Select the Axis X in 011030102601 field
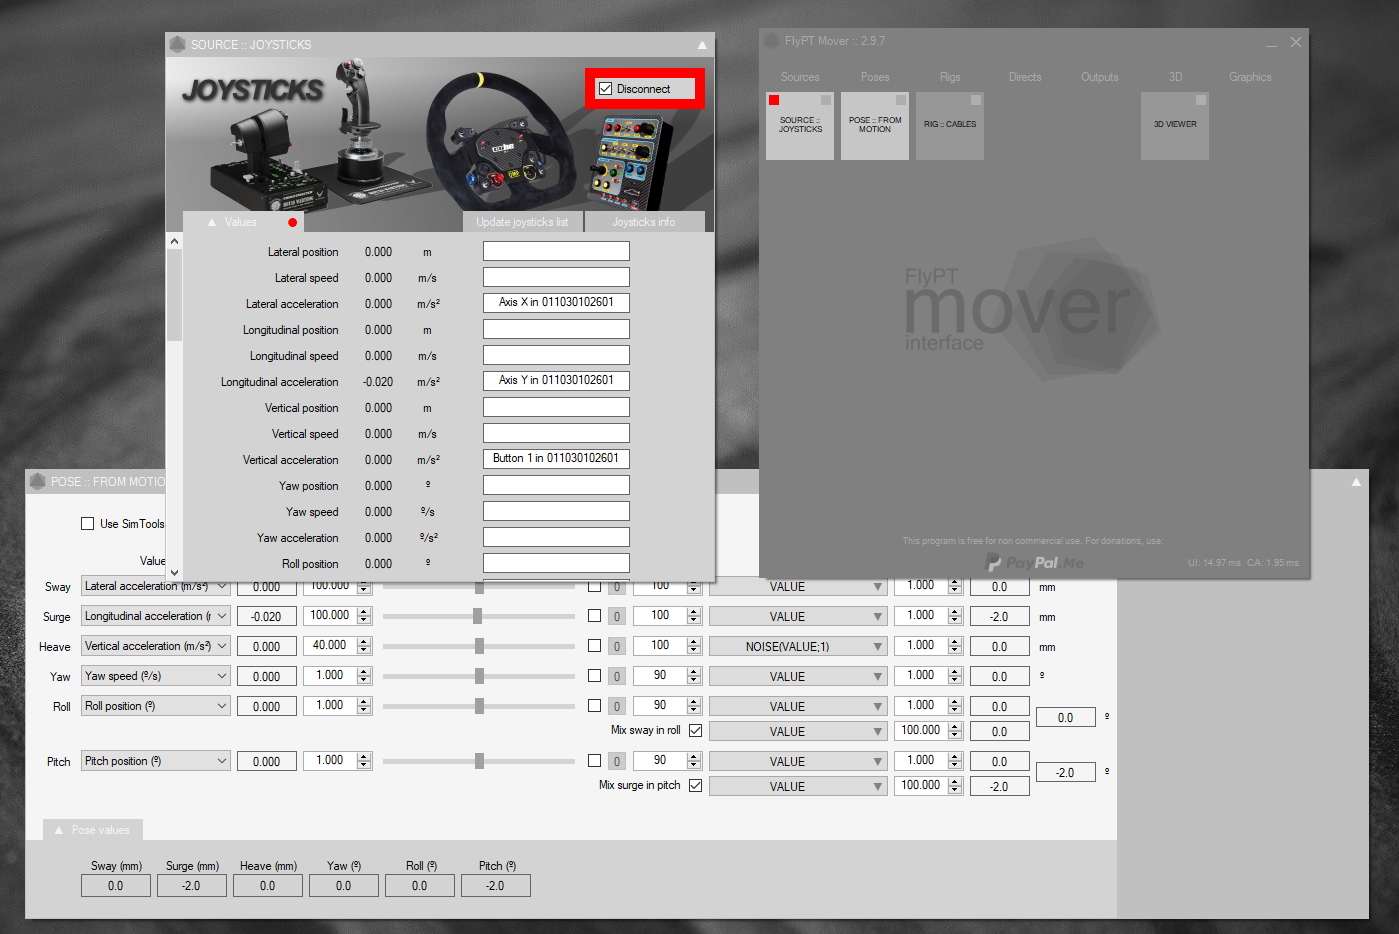This screenshot has width=1399, height=934. tap(556, 302)
